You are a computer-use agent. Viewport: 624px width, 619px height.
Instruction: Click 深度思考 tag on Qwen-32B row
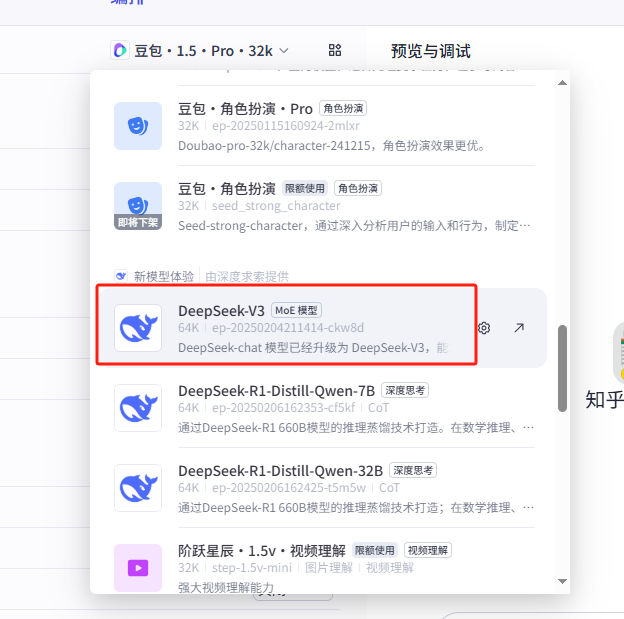[x=413, y=471]
